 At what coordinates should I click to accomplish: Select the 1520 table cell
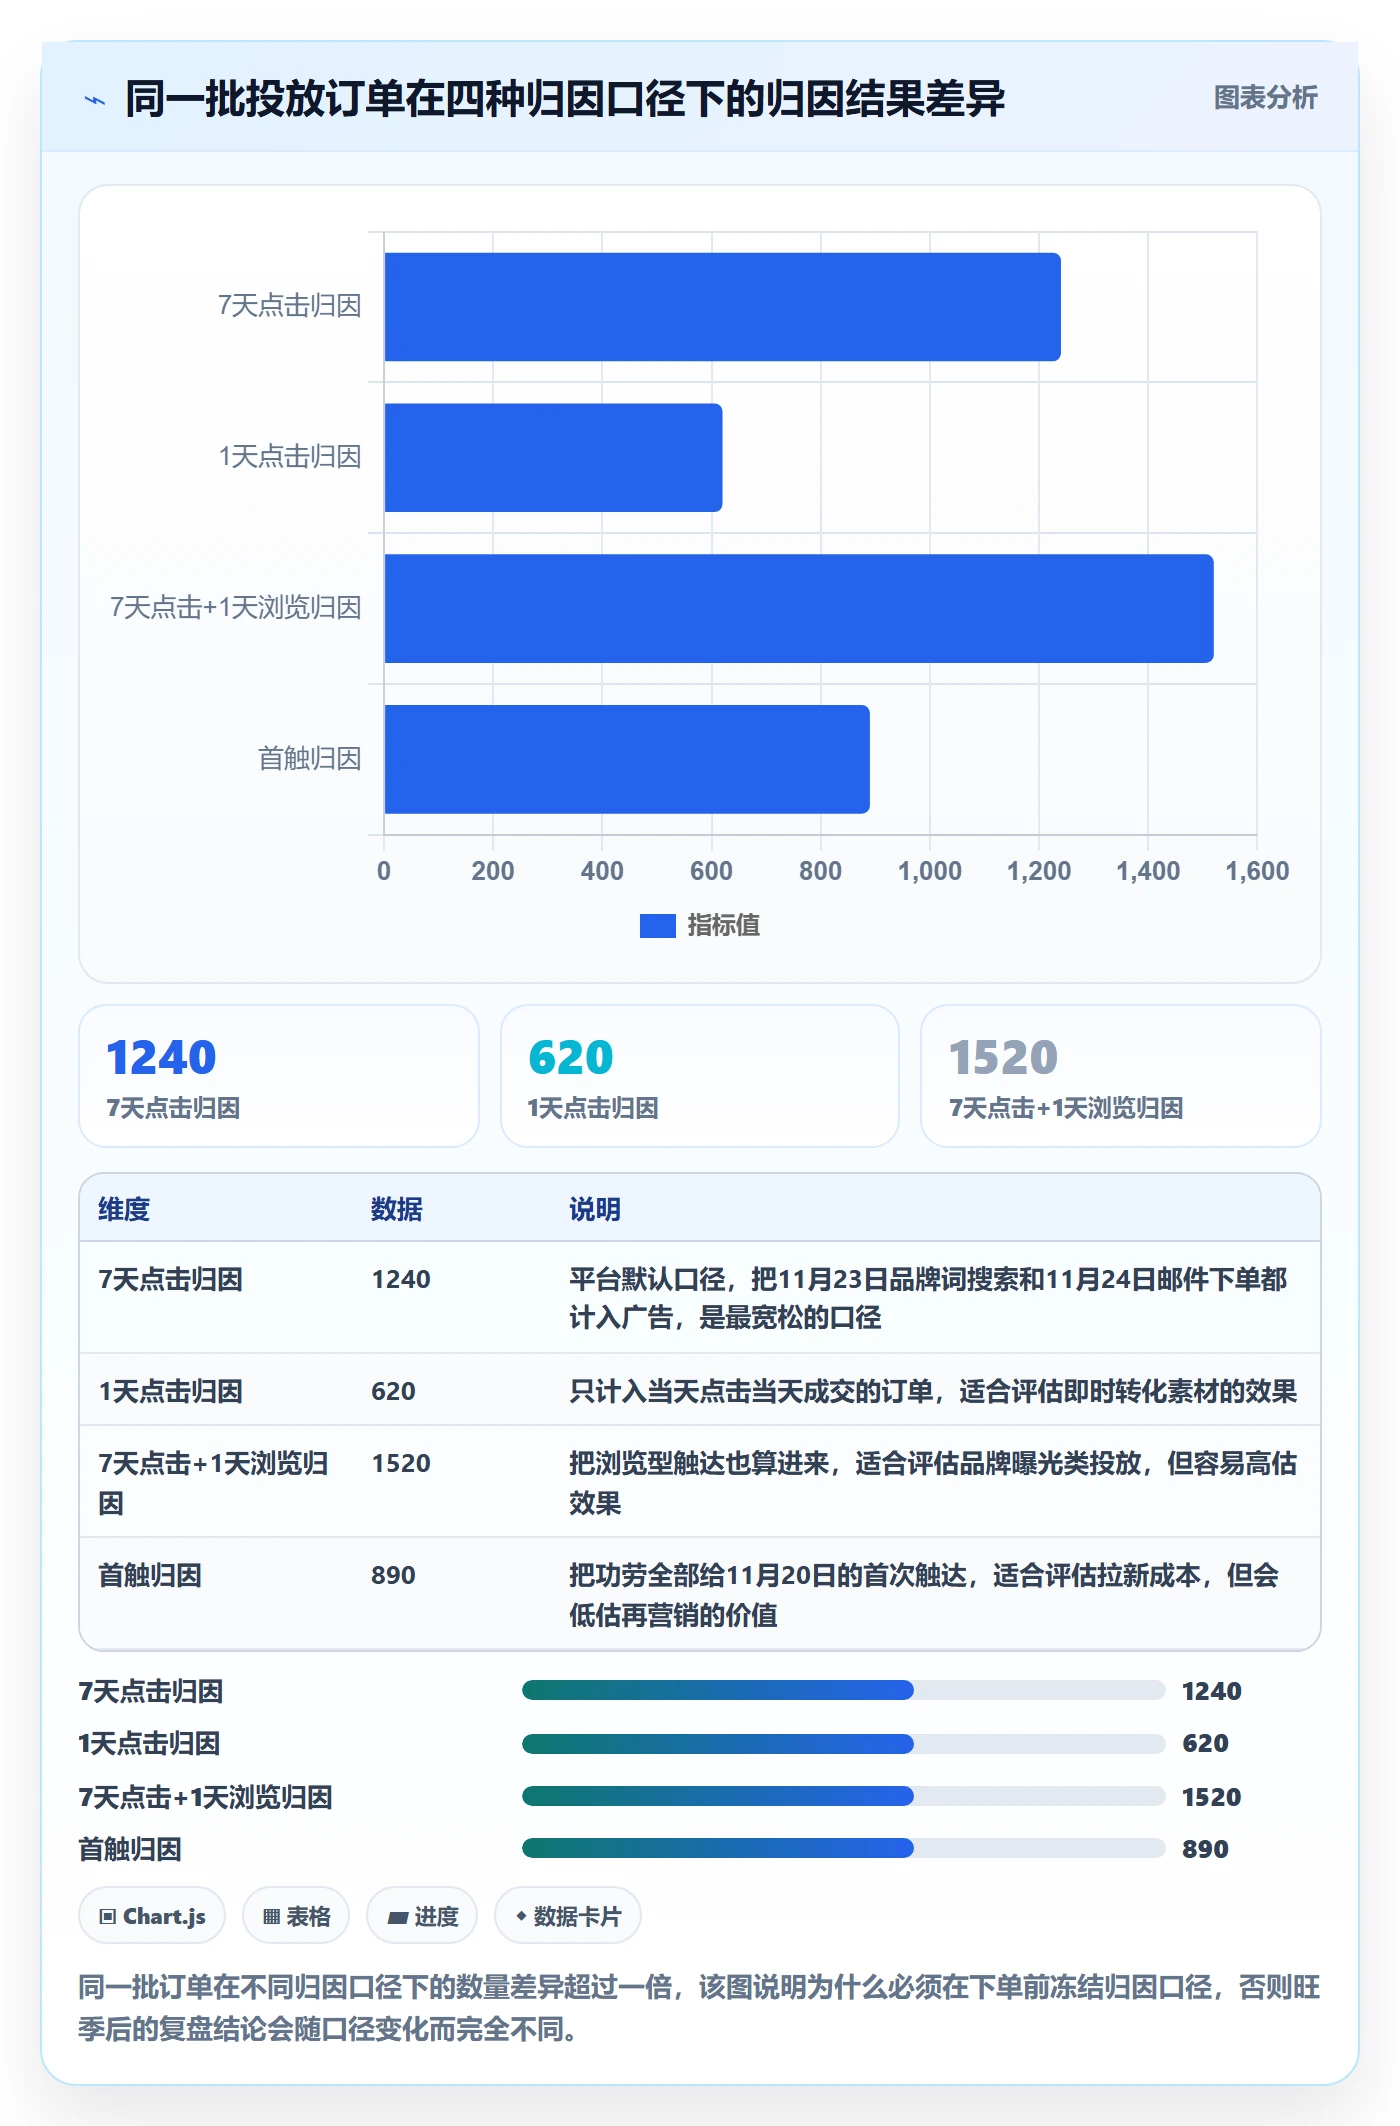[401, 1464]
